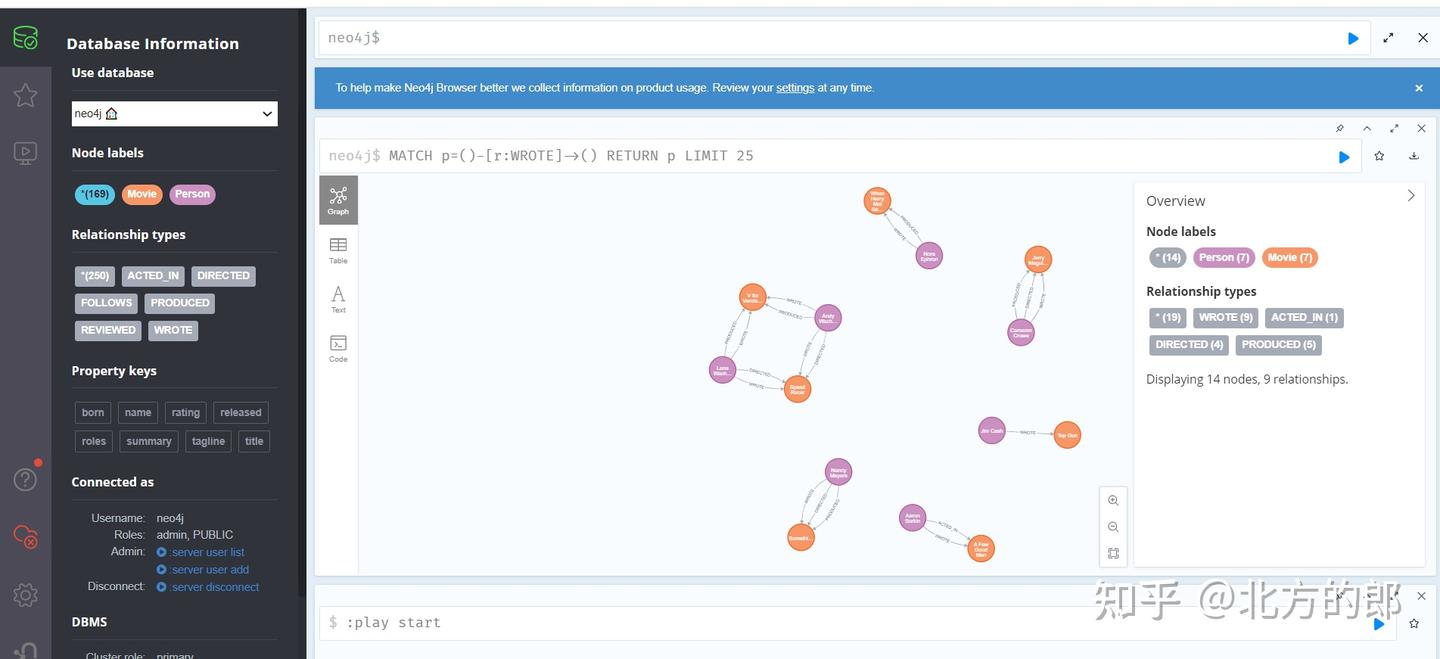
Task: Open Neo4j Browser settings gear
Action: click(x=25, y=594)
